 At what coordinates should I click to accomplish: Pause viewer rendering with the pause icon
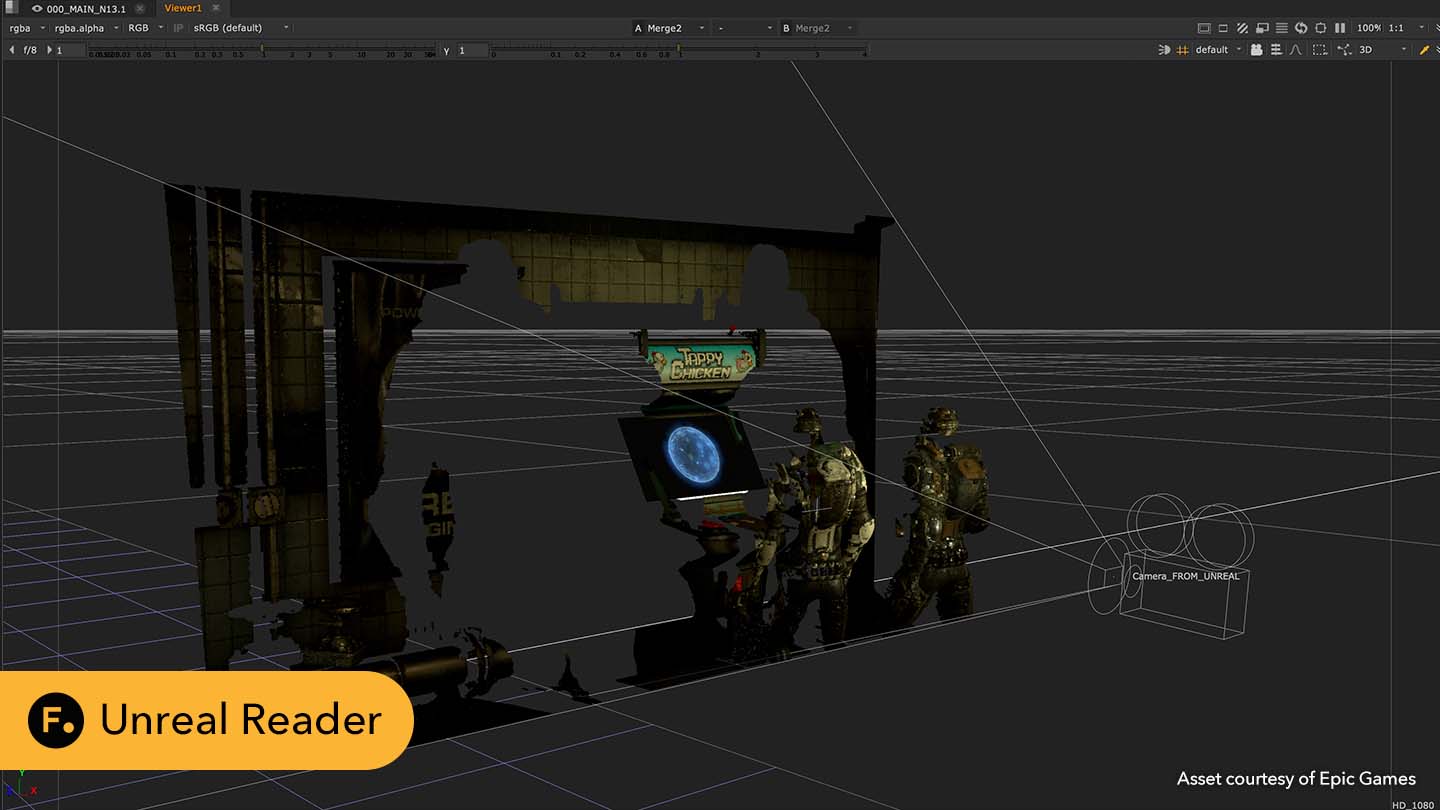[1340, 28]
